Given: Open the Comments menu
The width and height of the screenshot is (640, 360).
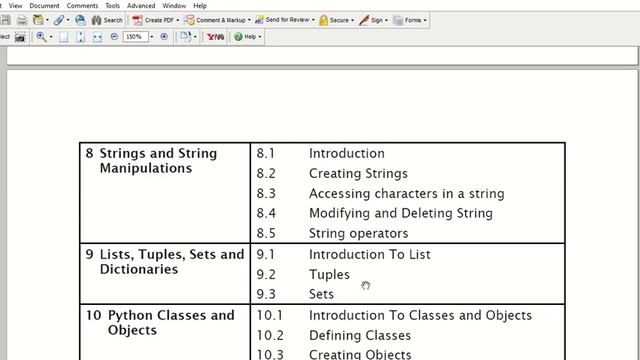Looking at the screenshot, I should coord(82,6).
